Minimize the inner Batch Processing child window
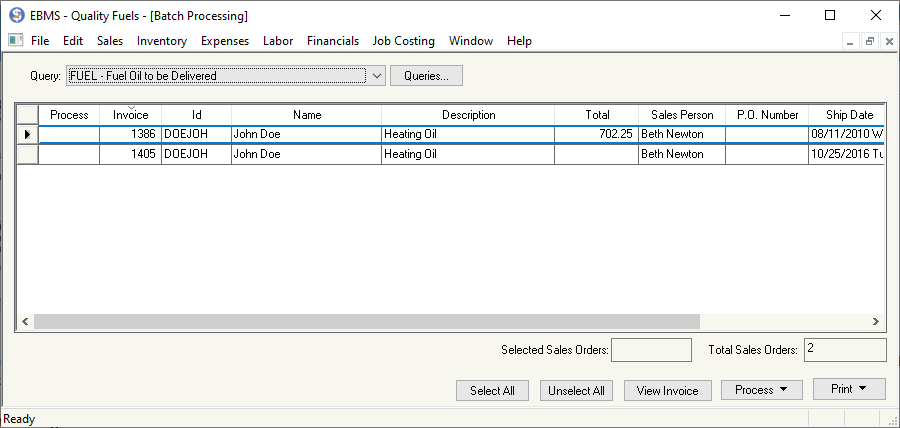900x428 pixels. coord(851,41)
